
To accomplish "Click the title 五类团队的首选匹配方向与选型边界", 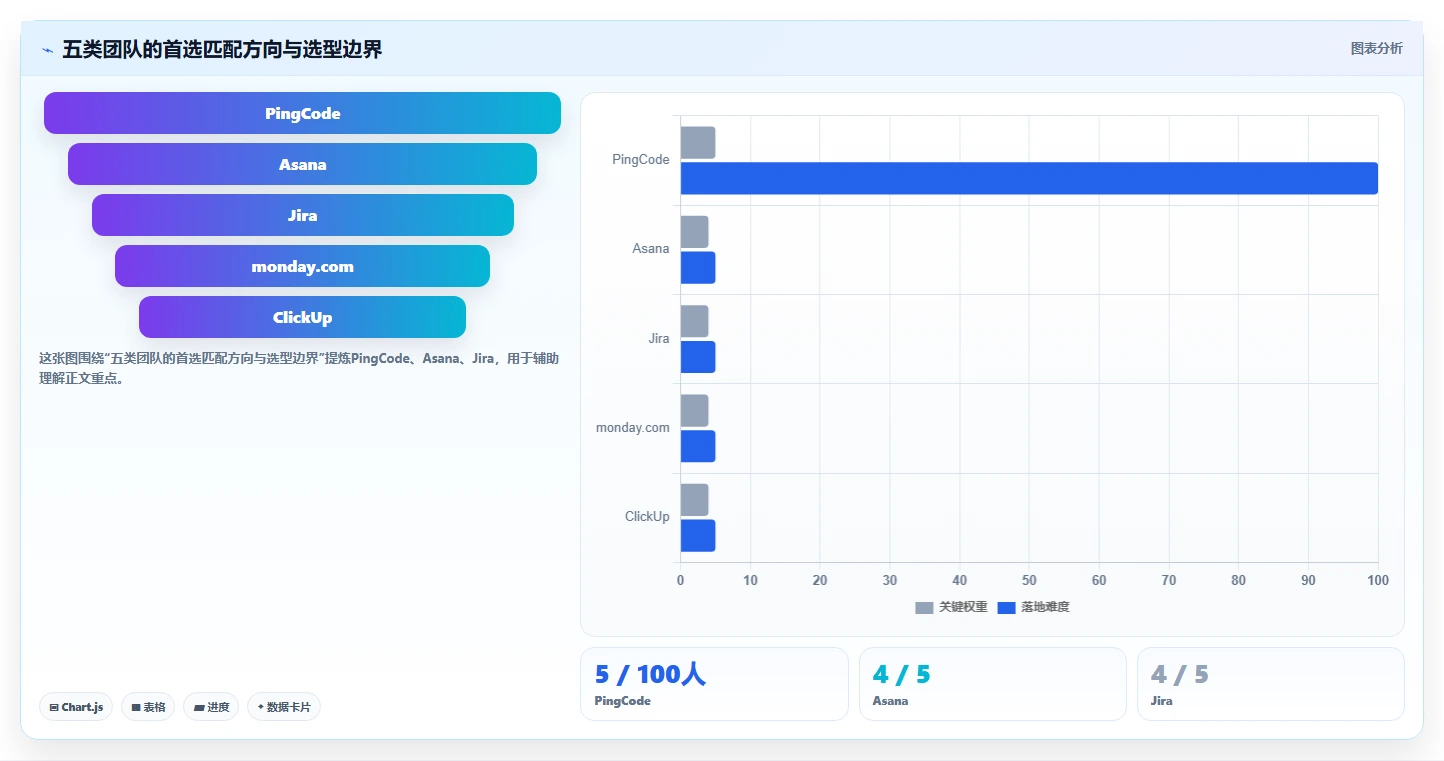I will (x=222, y=49).
